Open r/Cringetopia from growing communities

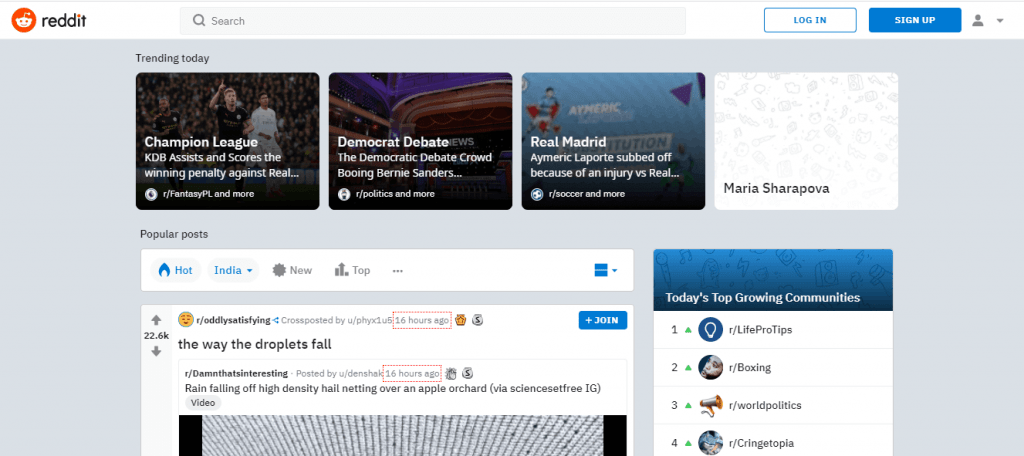761,444
